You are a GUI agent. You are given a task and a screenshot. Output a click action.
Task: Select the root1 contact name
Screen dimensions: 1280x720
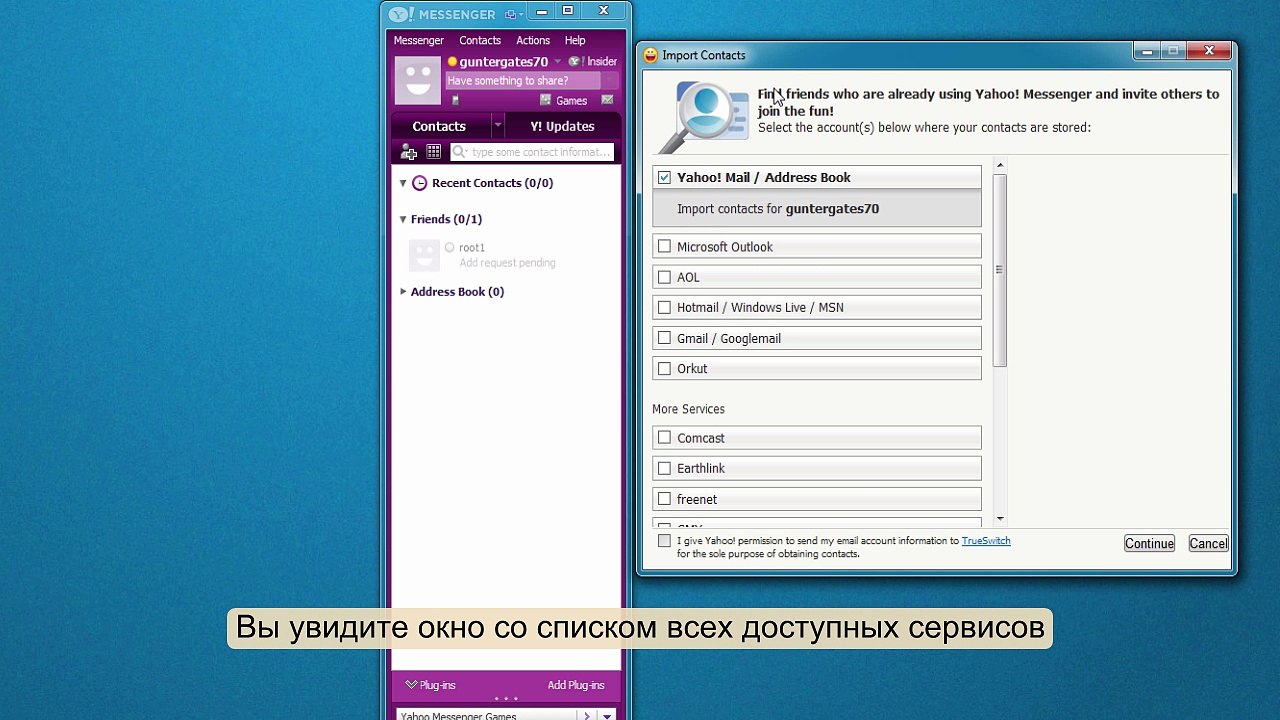click(472, 247)
